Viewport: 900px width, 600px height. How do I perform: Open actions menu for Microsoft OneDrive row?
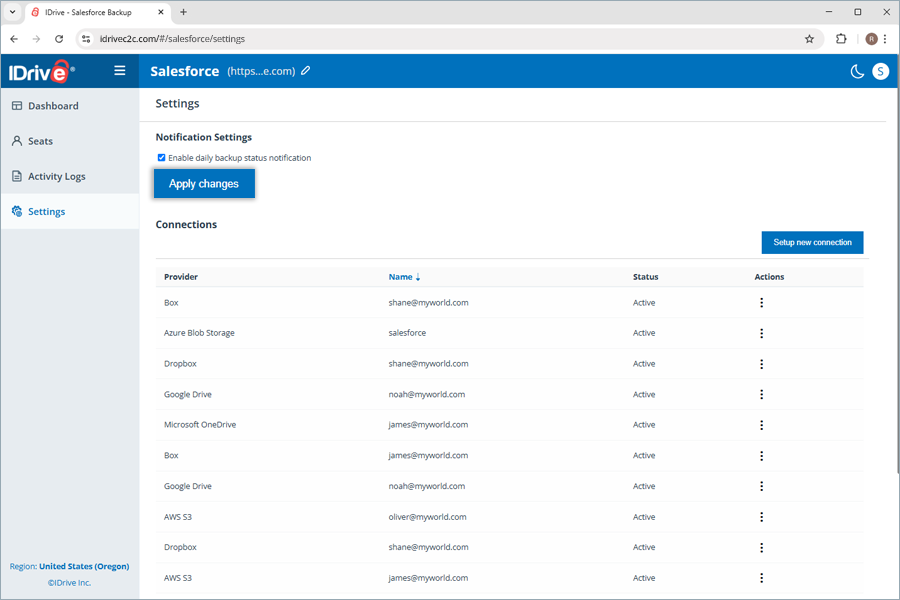761,425
